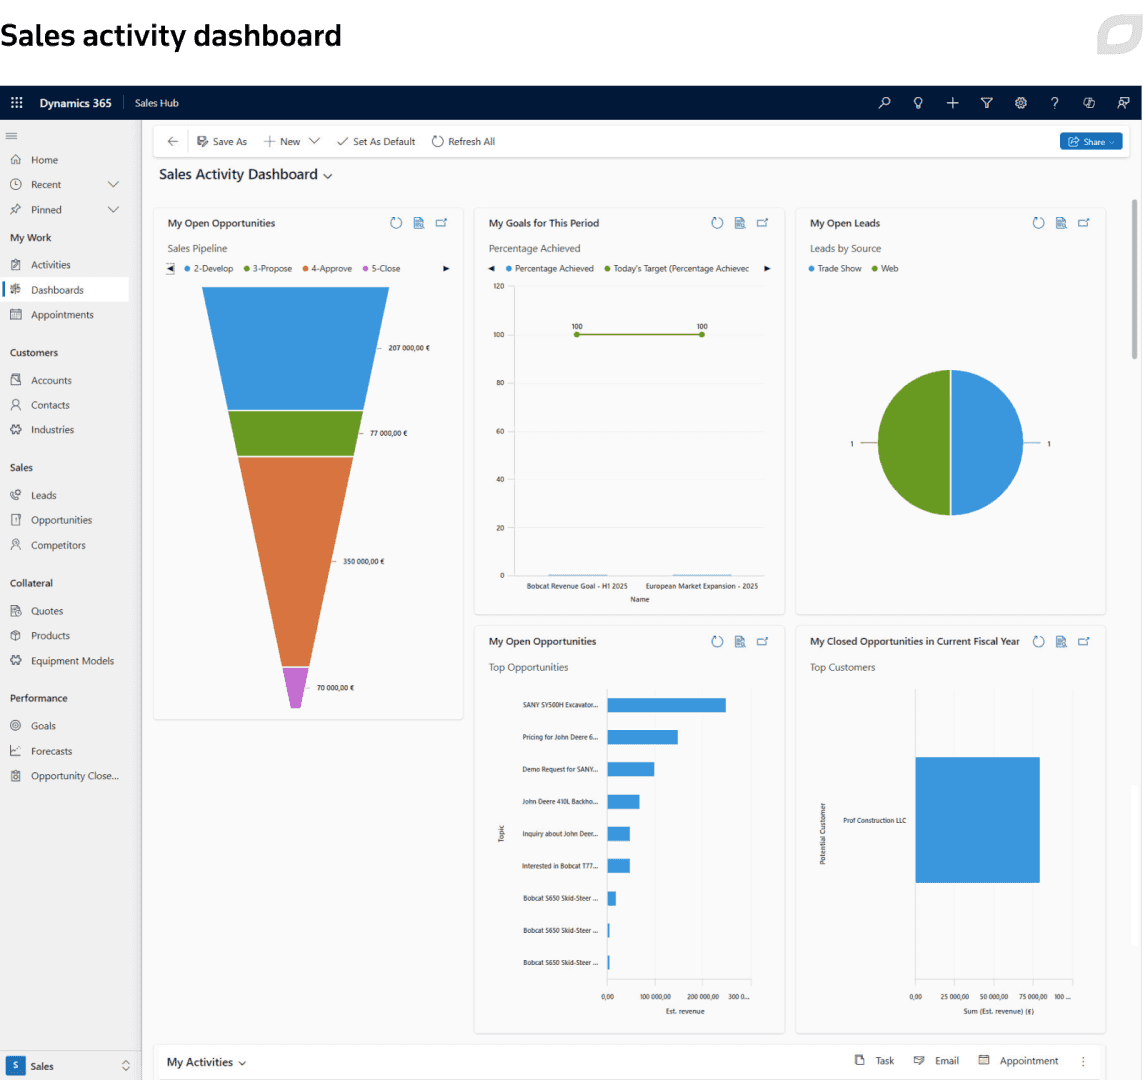Create a new Appointment activity
The image size is (1143, 1080).
click(x=1018, y=1061)
